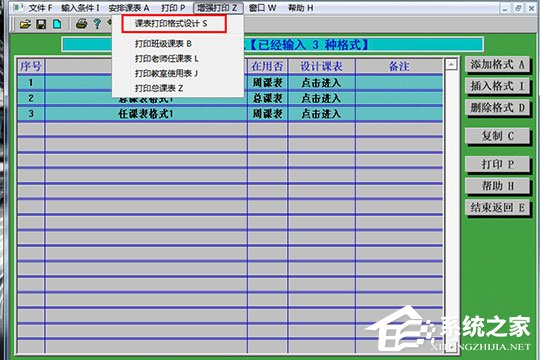Click the save floppy disk icon
Viewport: 540px width, 360px height.
pos(41,24)
